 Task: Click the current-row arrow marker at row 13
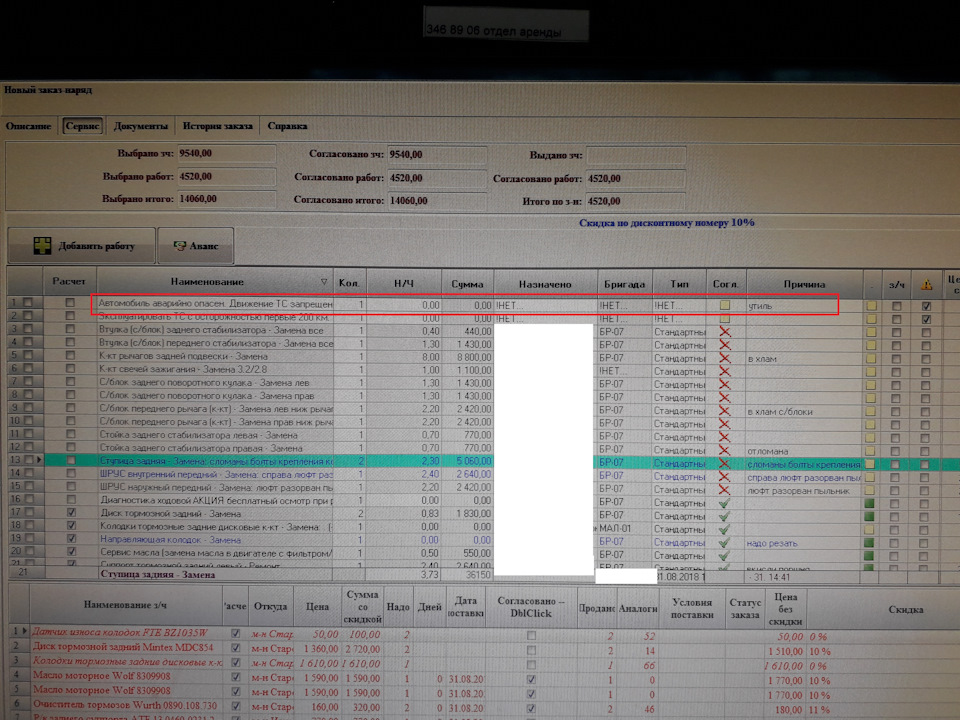(40, 460)
